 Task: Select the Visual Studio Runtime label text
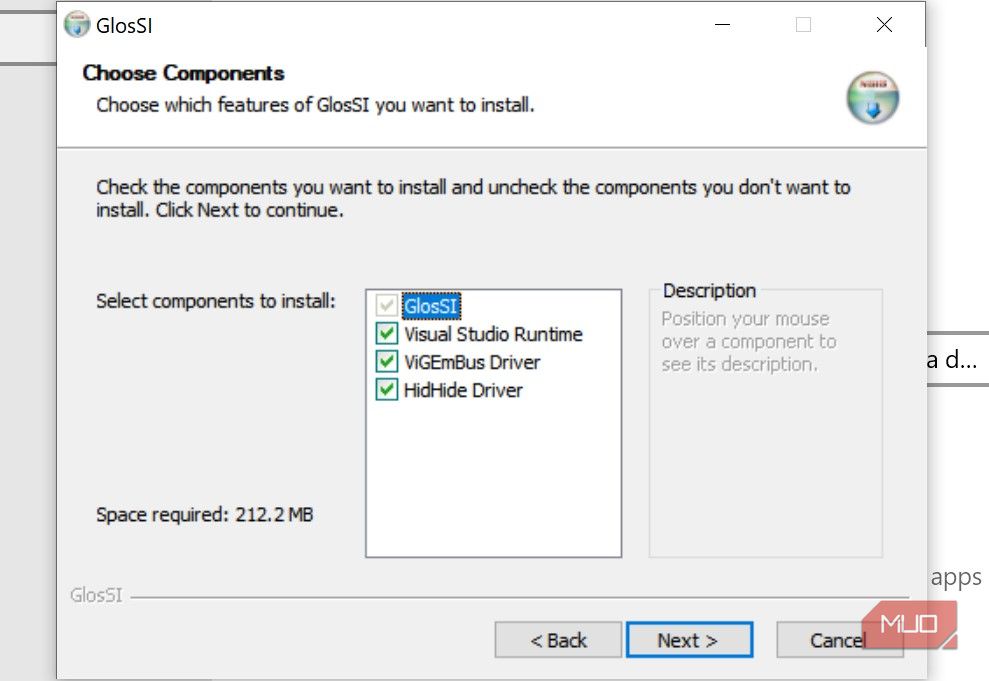coord(493,334)
